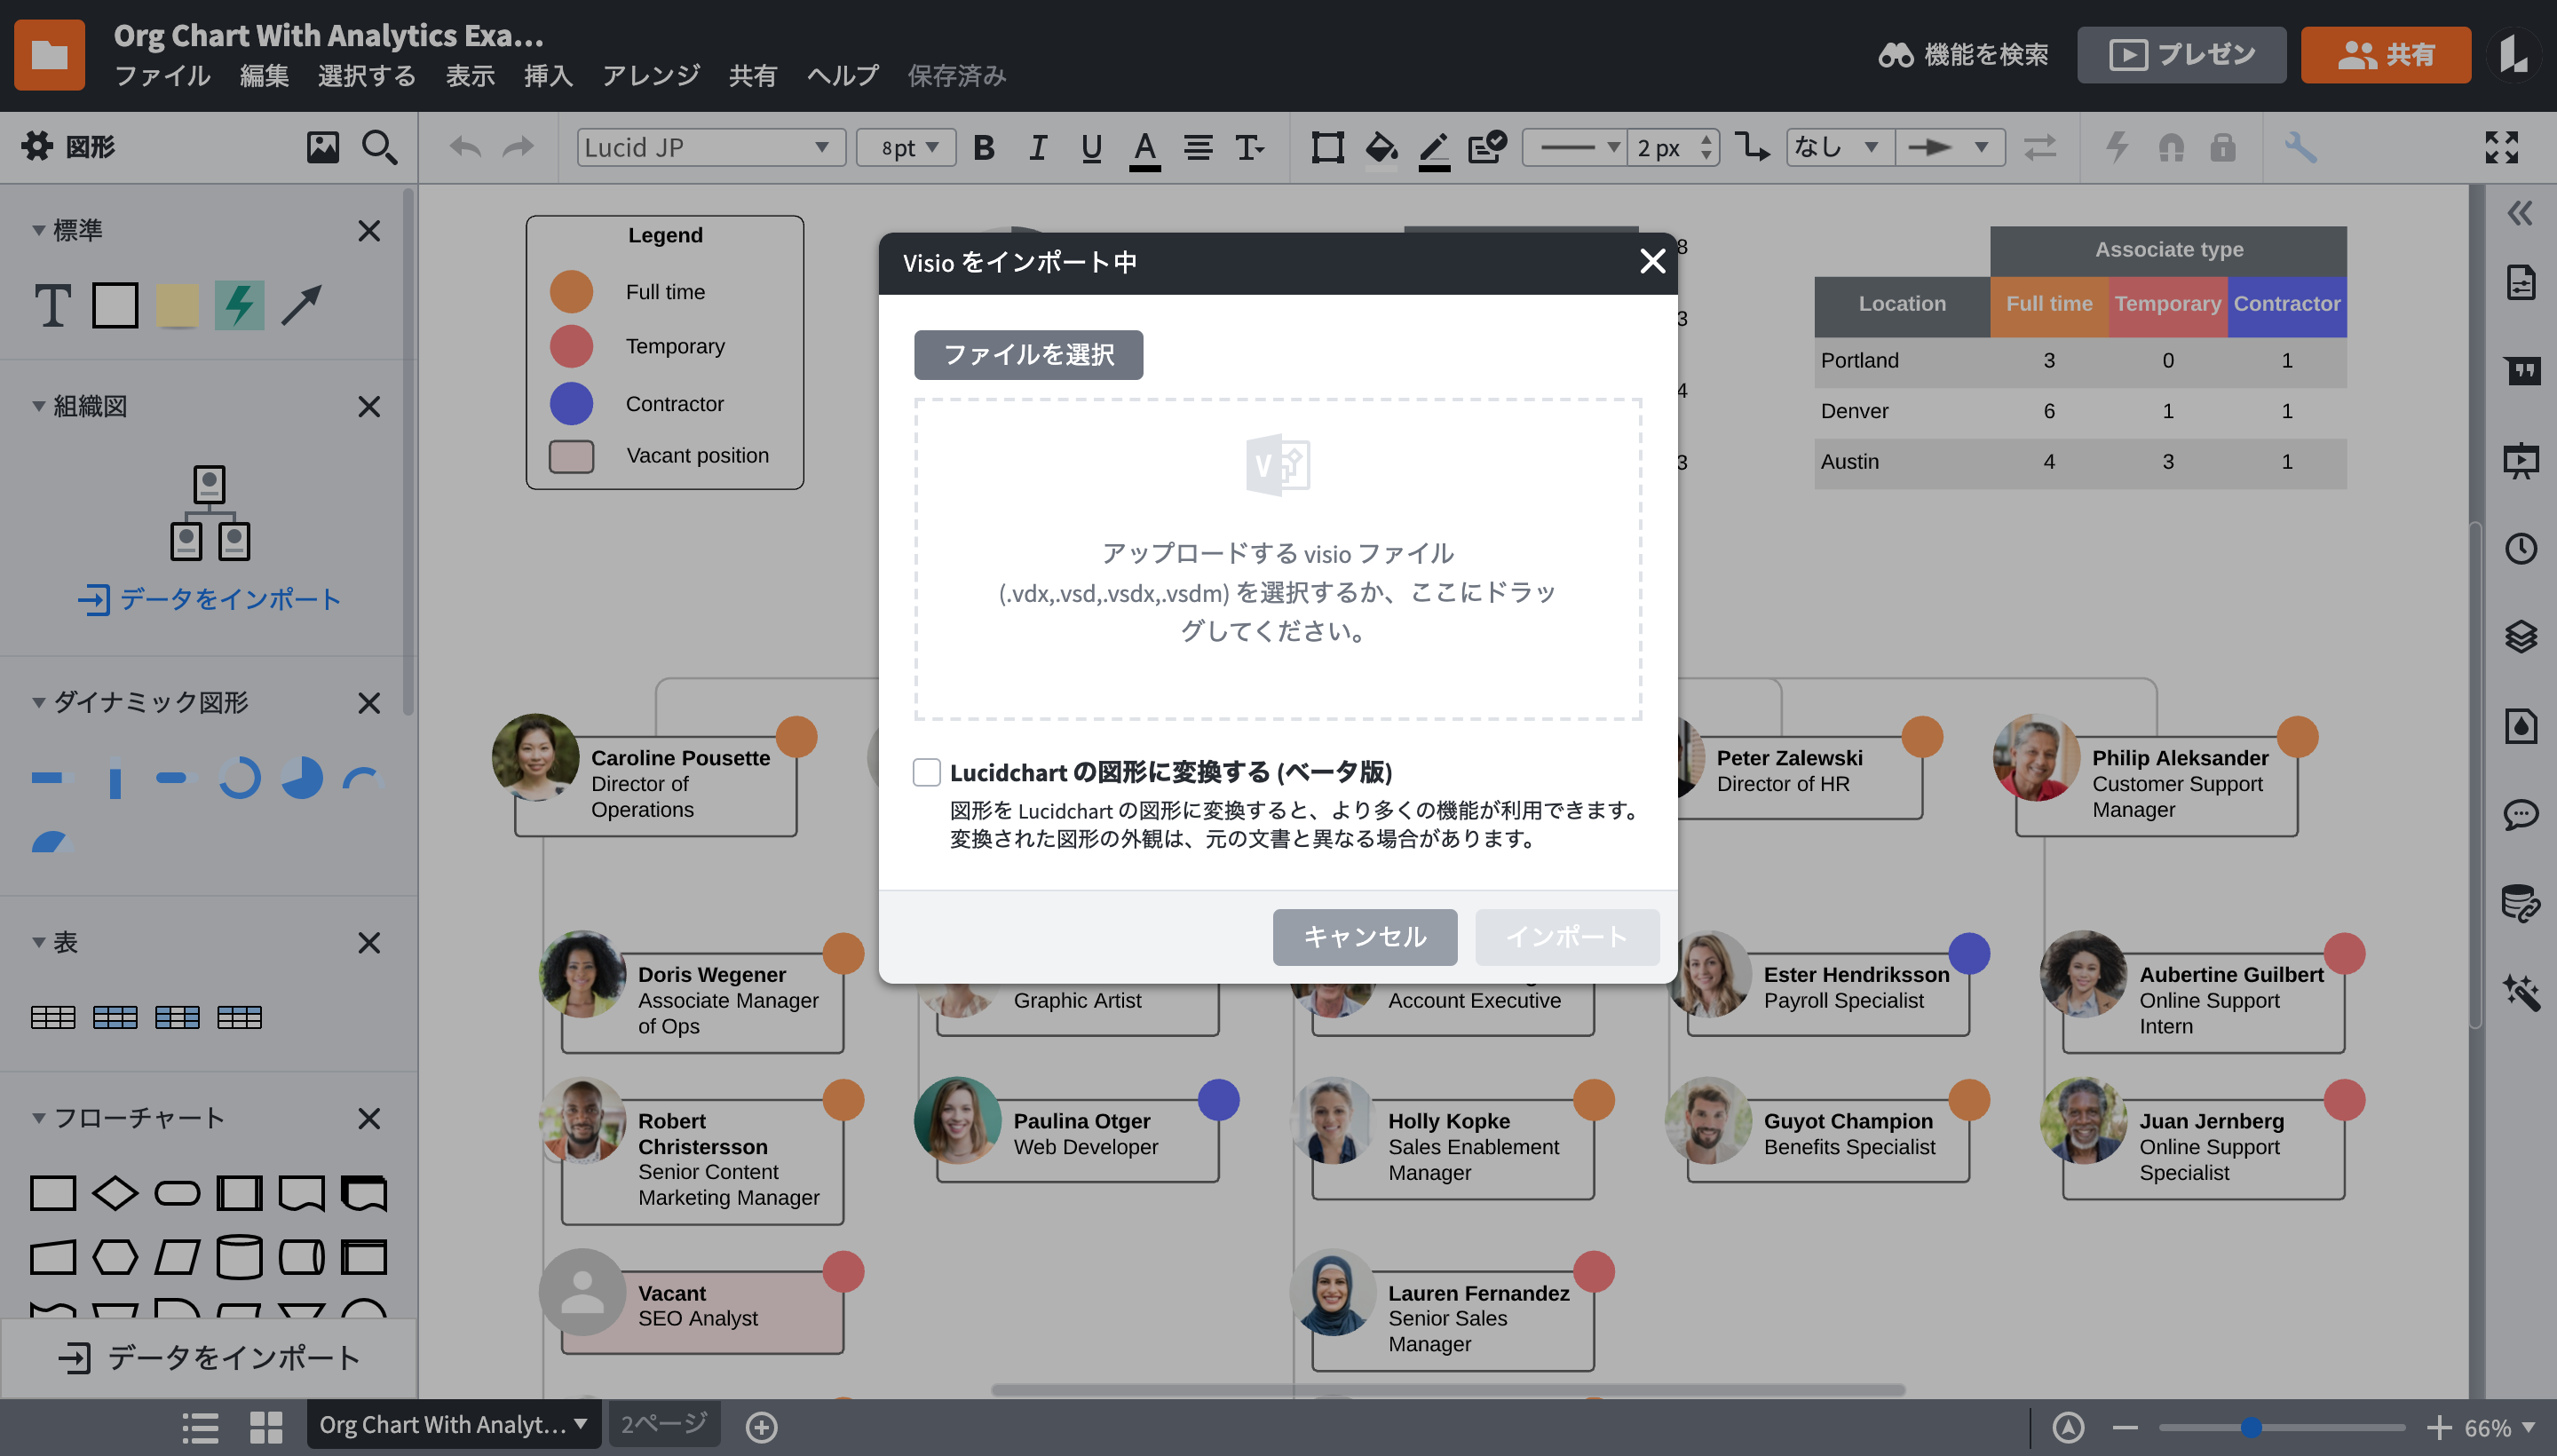Open the quote notes icon in right dock
This screenshot has width=2557, height=1456.
click(x=2521, y=371)
